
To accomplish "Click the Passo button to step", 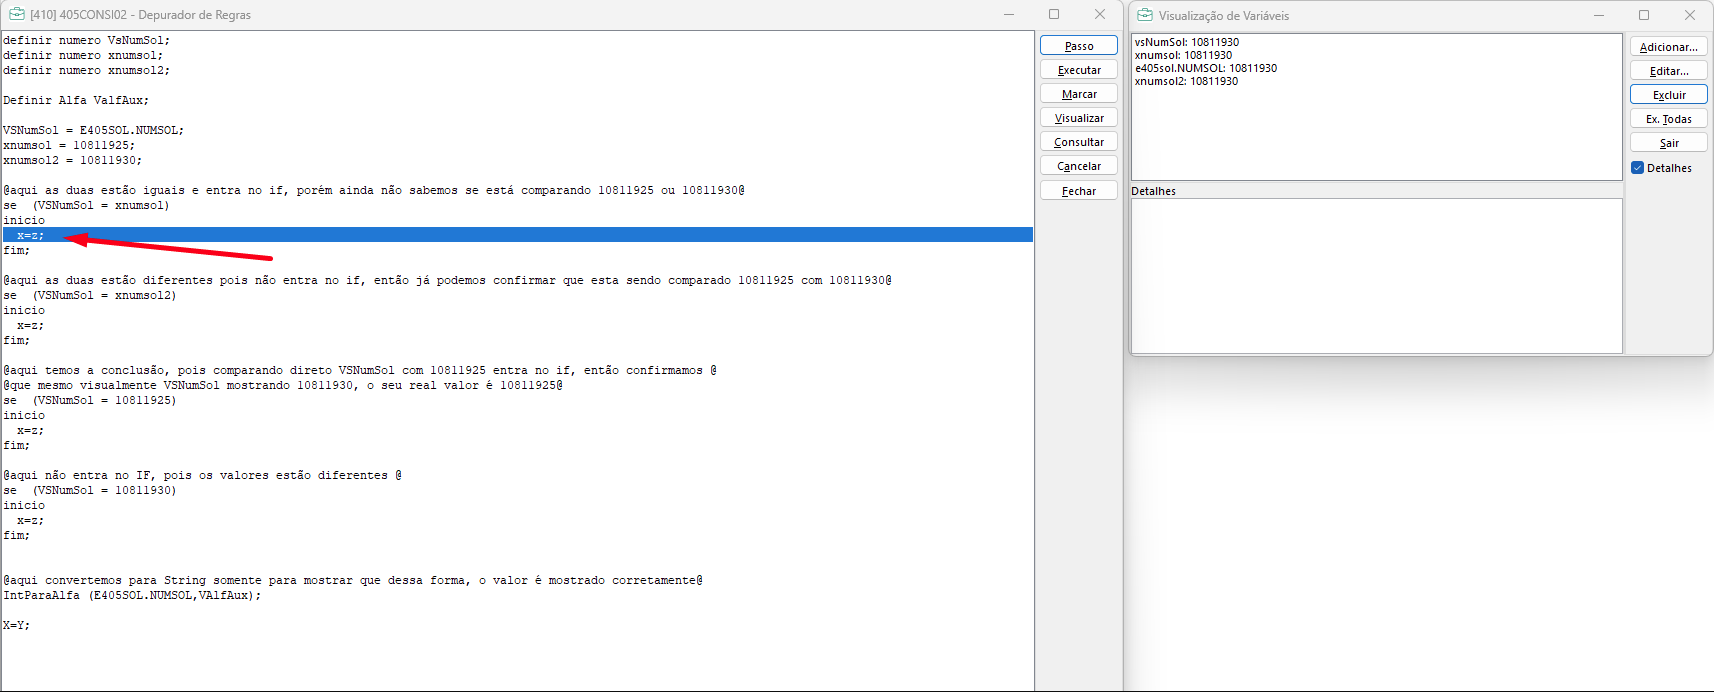I will pyautogui.click(x=1078, y=46).
